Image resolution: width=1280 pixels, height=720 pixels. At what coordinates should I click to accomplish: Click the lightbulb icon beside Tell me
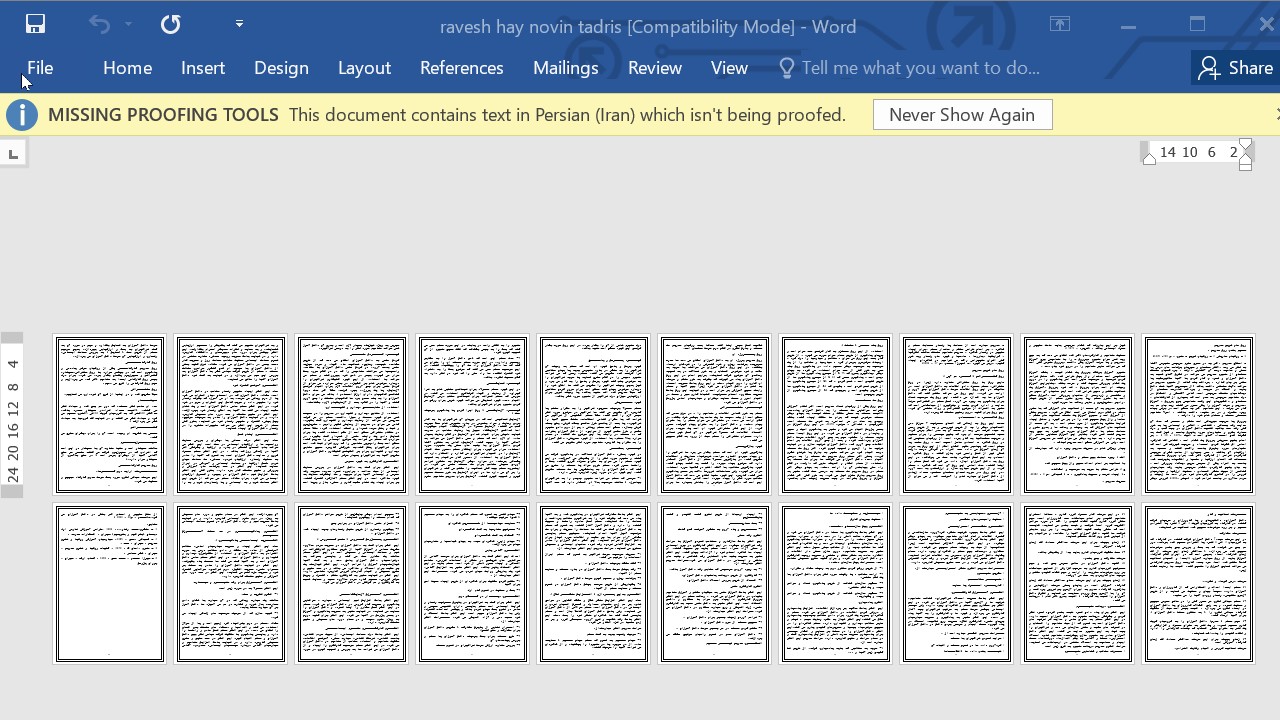pyautogui.click(x=787, y=68)
